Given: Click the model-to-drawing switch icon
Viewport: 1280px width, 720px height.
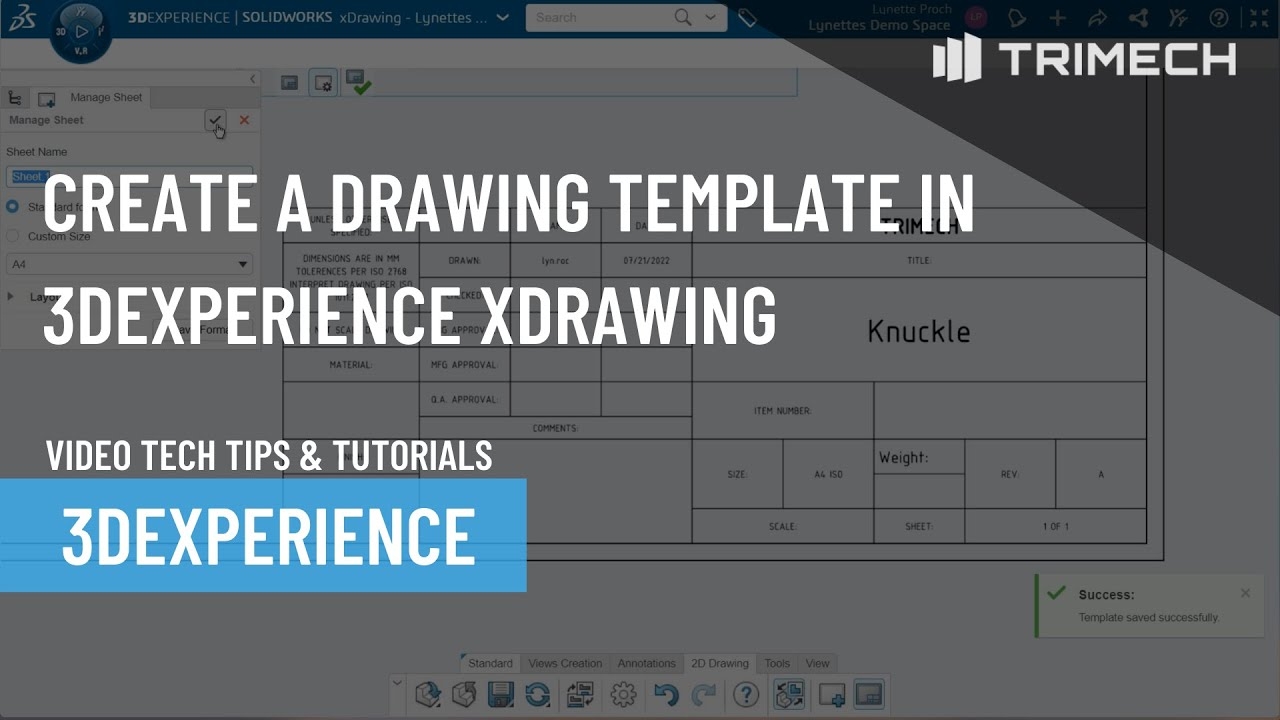Looking at the screenshot, I should tap(789, 694).
